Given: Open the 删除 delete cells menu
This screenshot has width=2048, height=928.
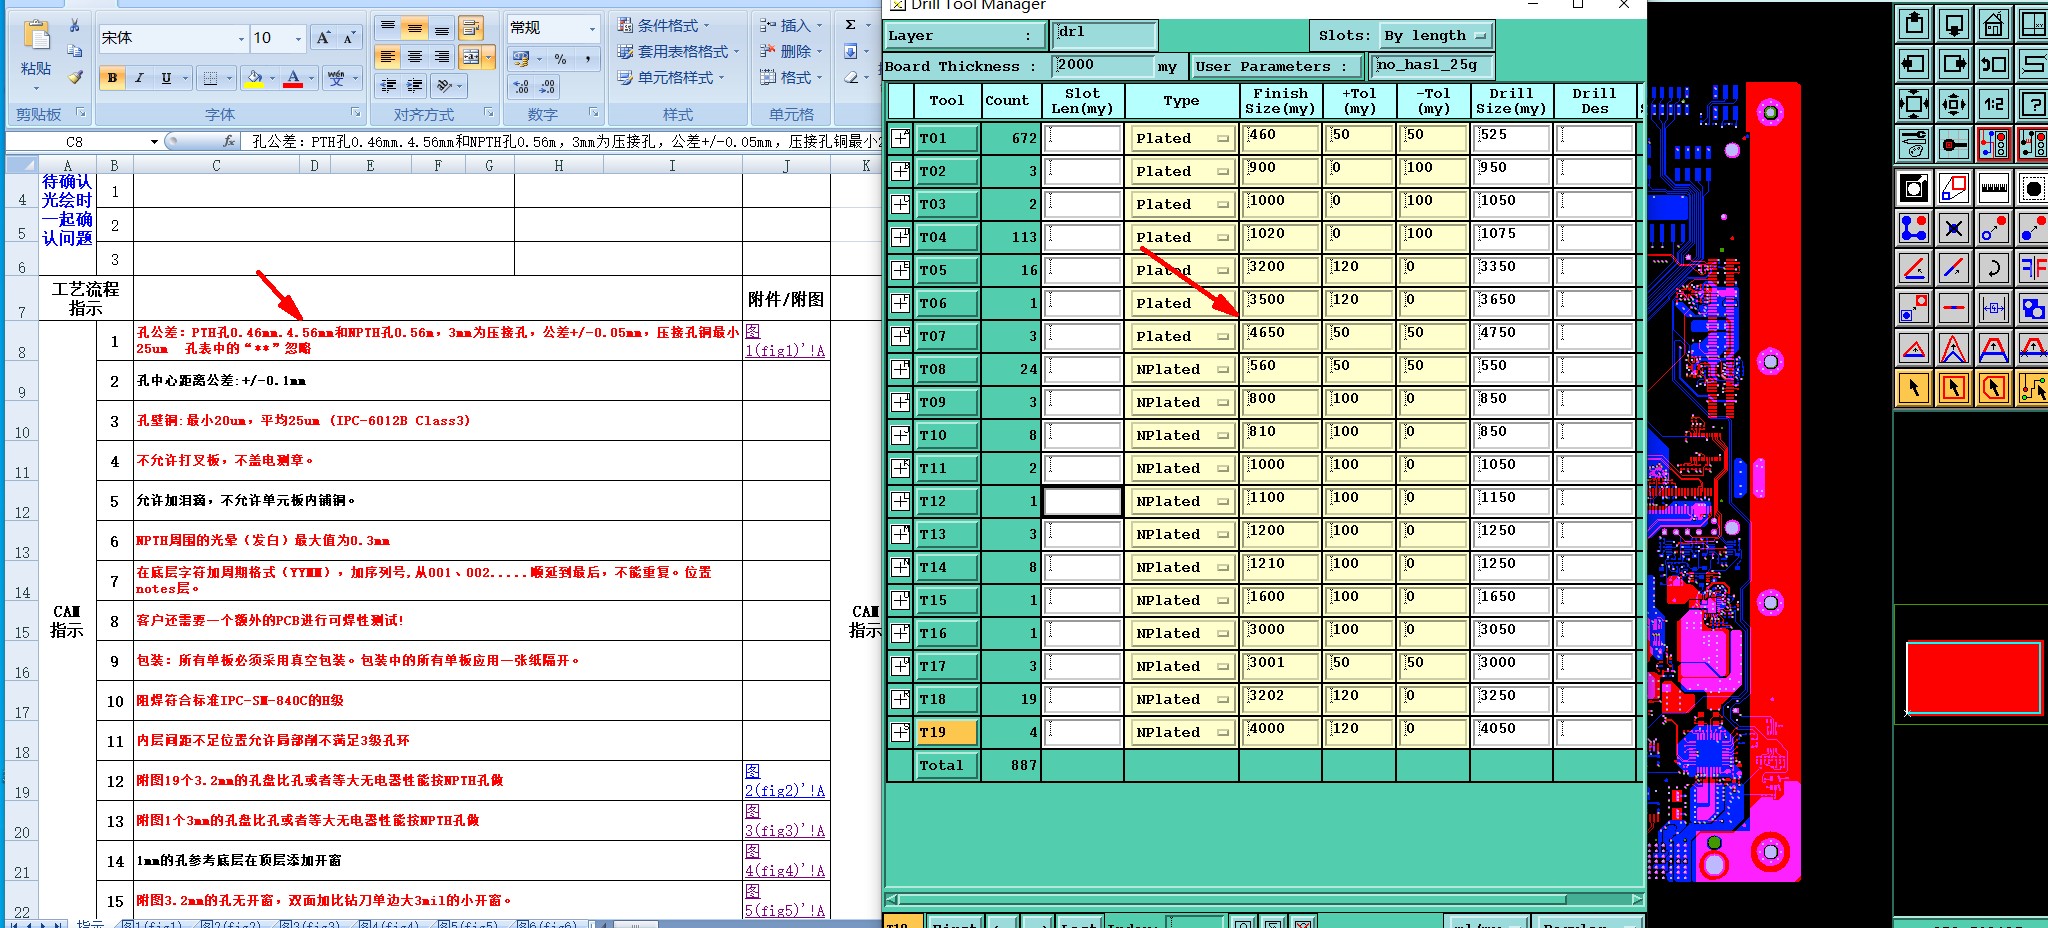Looking at the screenshot, I should point(790,51).
